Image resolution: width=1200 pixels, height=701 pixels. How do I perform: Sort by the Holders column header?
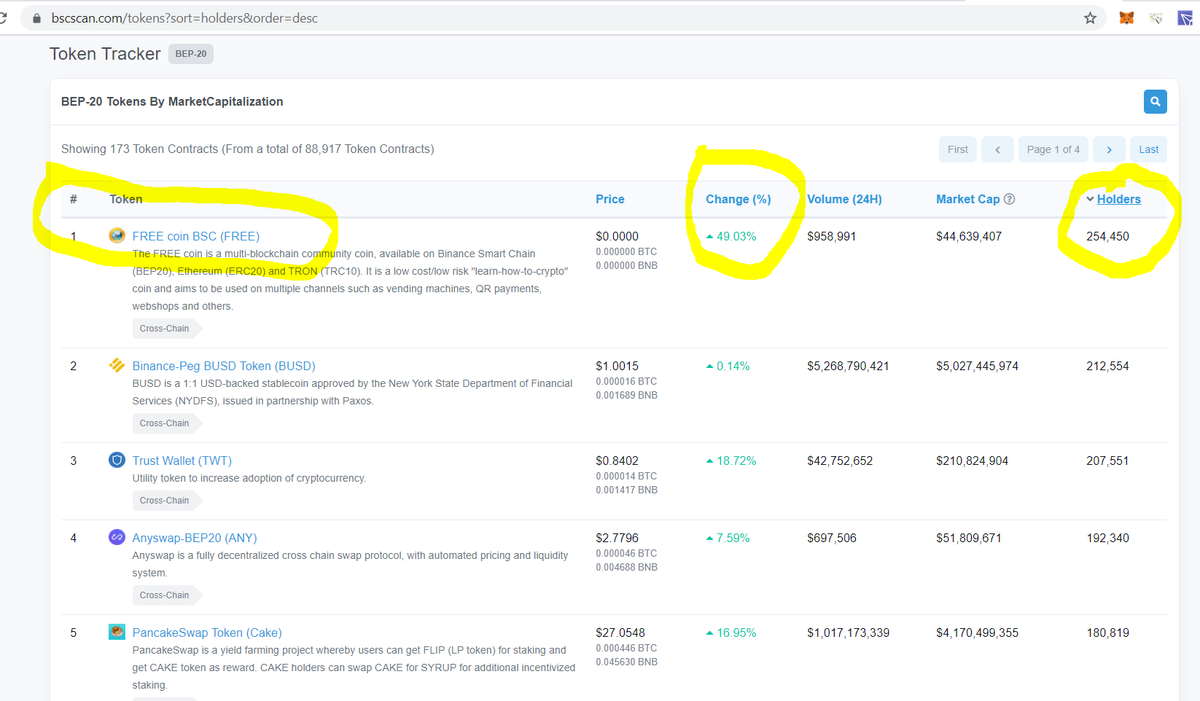1118,199
